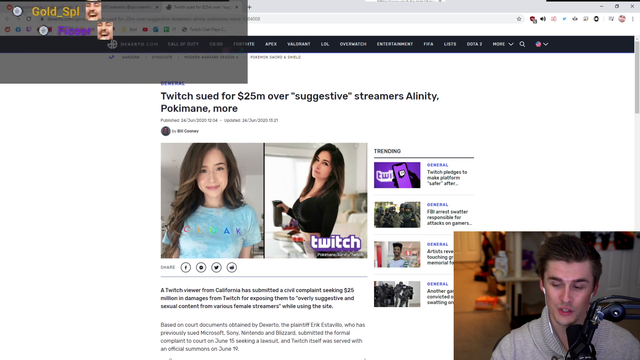Expand the MORE navigation dropdown
The image size is (640, 360).
503,44
